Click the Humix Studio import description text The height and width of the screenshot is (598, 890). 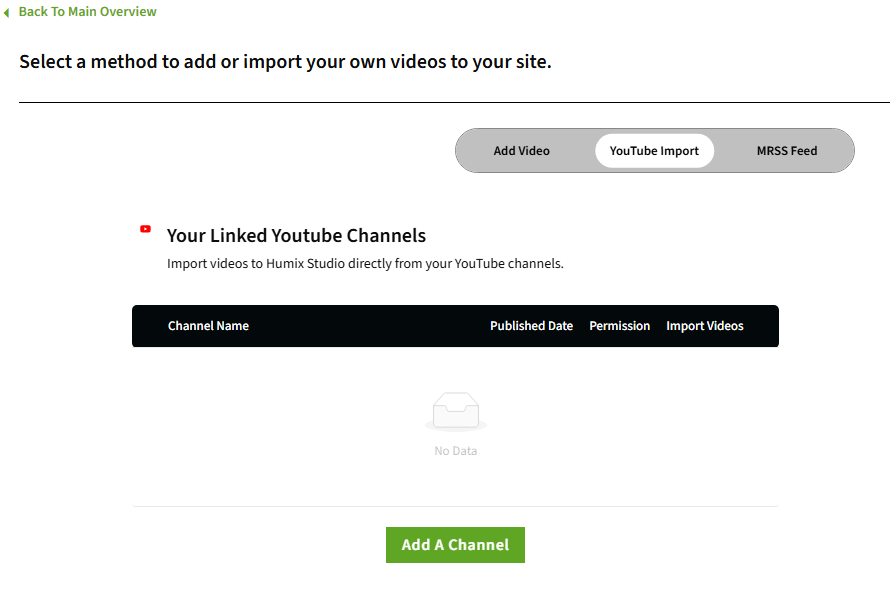pos(365,265)
